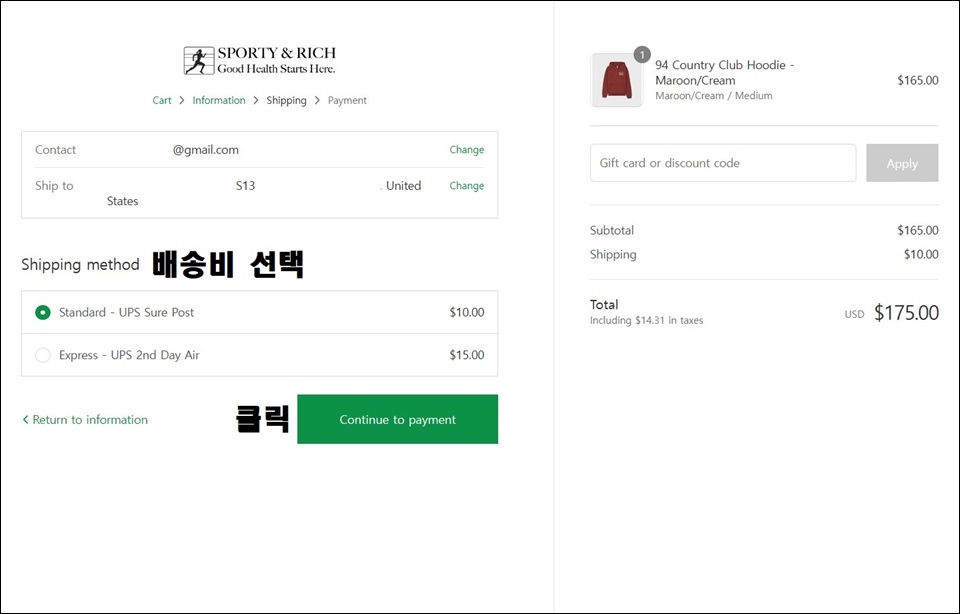
Task: Open the Shipping breadcrumb step
Action: click(x=287, y=100)
